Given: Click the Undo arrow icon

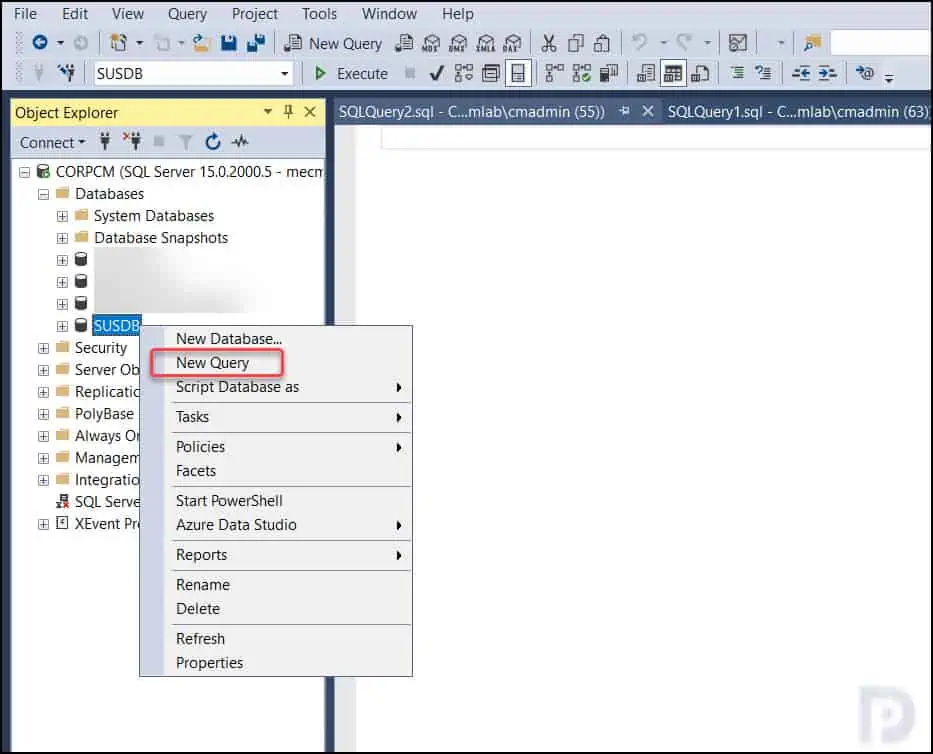Looking at the screenshot, I should click(640, 43).
